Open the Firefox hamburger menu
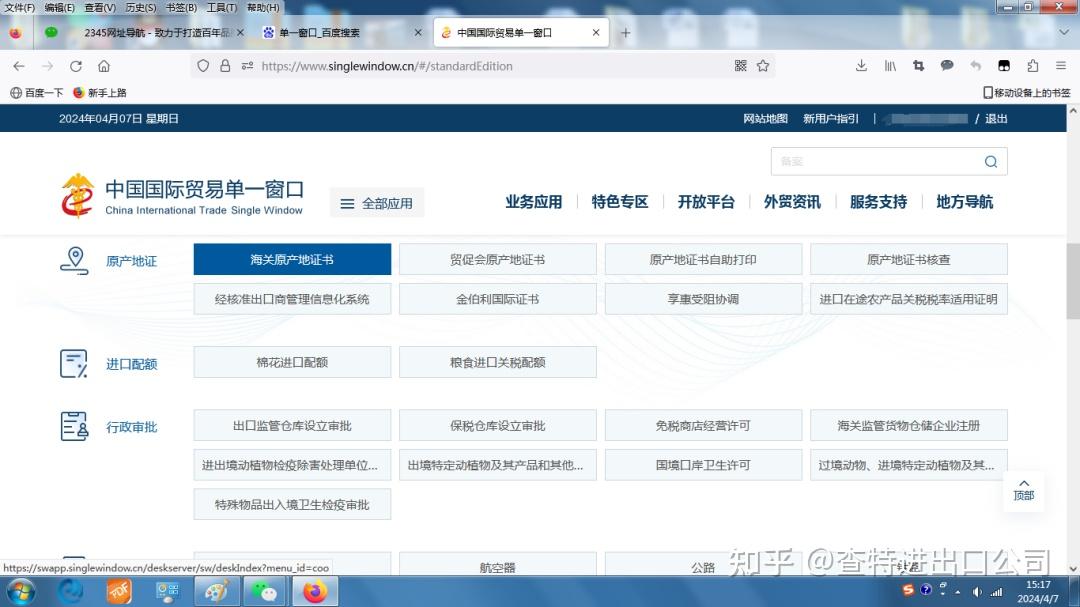Viewport: 1080px width, 607px height. click(1063, 66)
